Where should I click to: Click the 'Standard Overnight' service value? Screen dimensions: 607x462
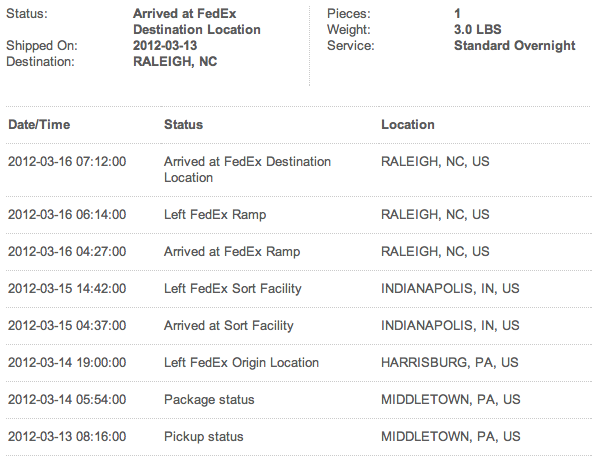pyautogui.click(x=514, y=46)
